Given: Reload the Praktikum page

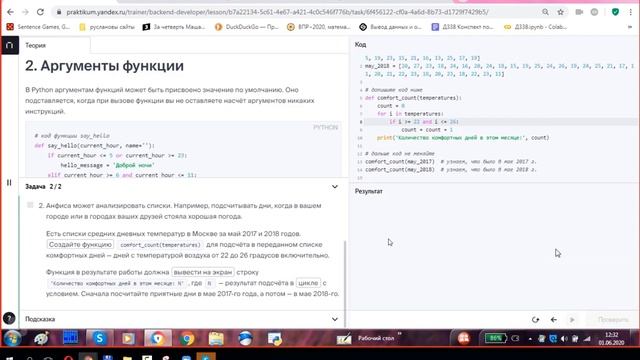Looking at the screenshot, I should (x=40, y=12).
